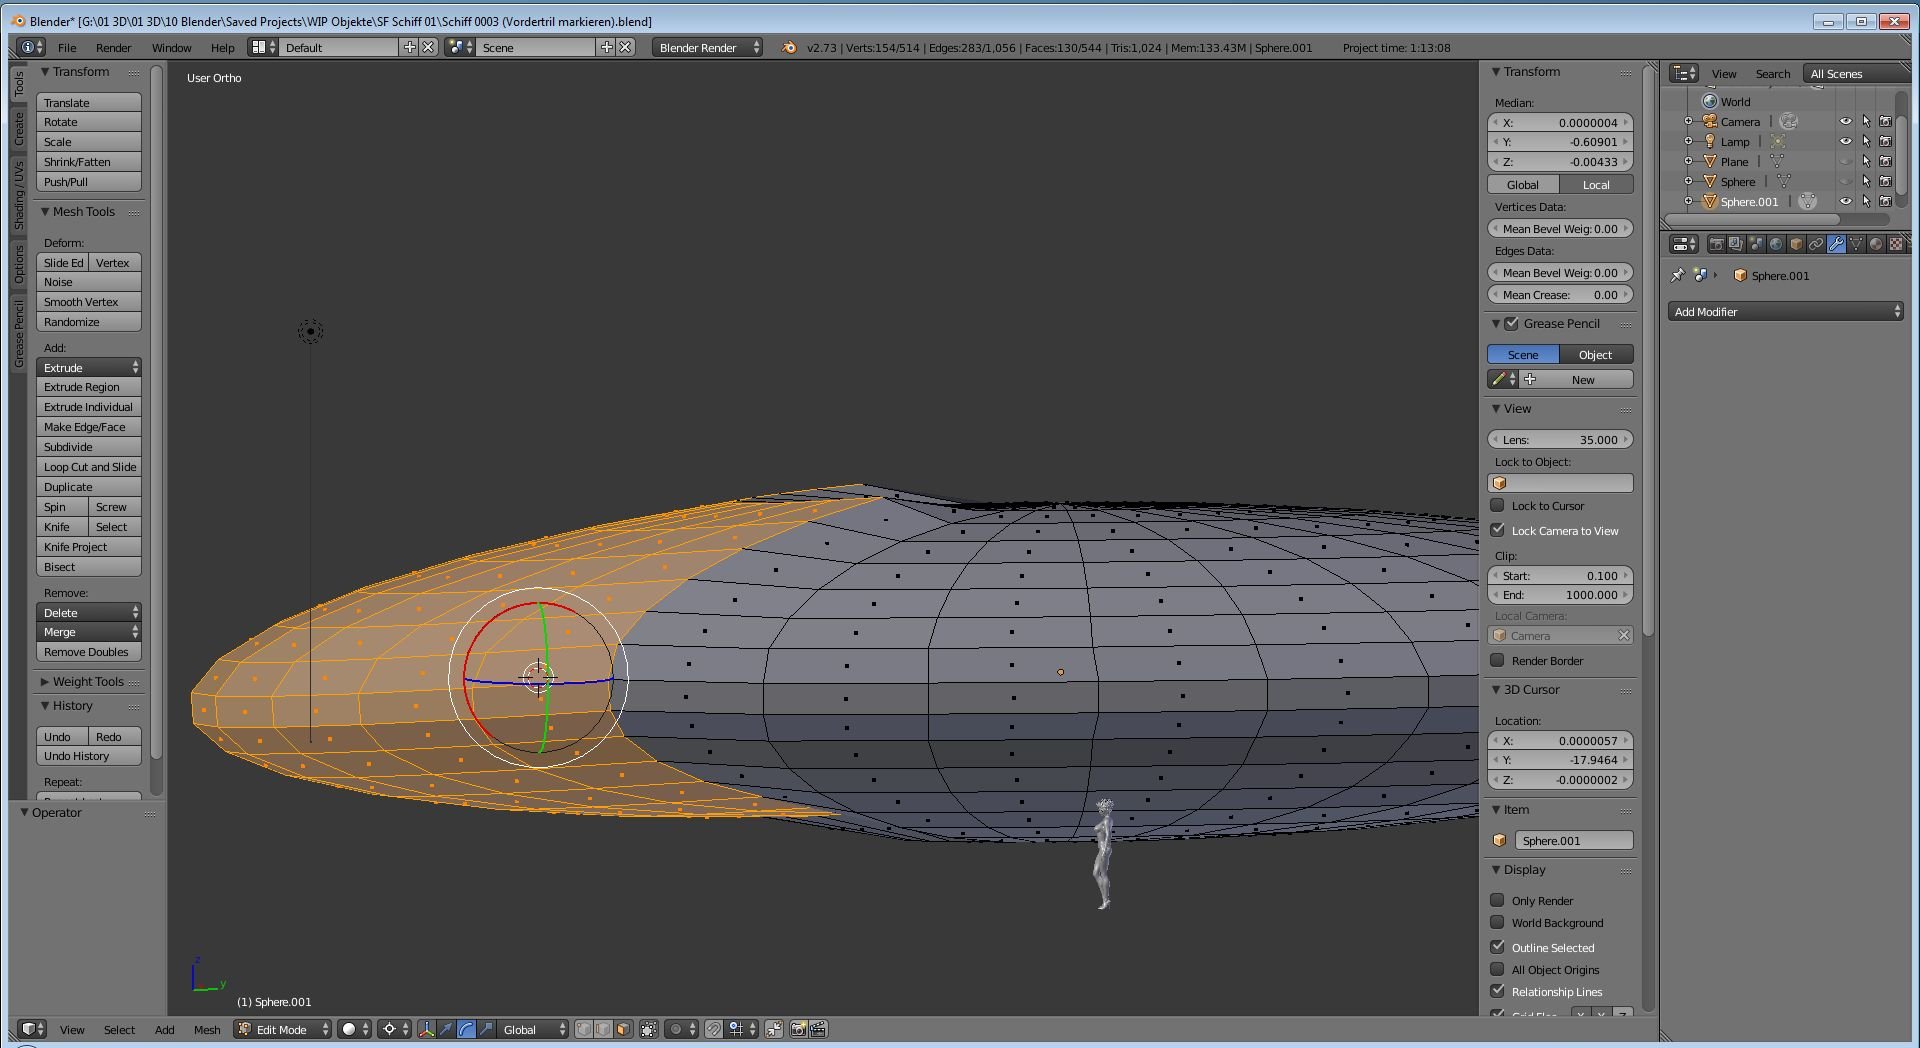Viewport: 1920px width, 1048px height.
Task: Open the Add Modifier dropdown
Action: click(x=1785, y=312)
